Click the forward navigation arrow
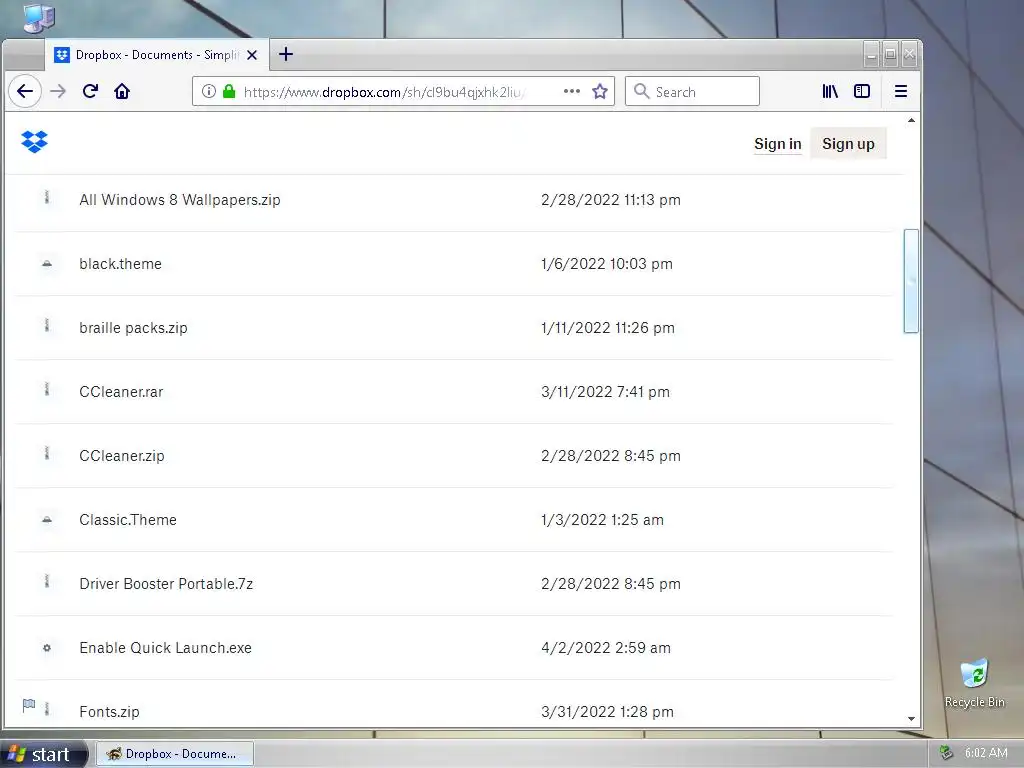 (x=58, y=91)
